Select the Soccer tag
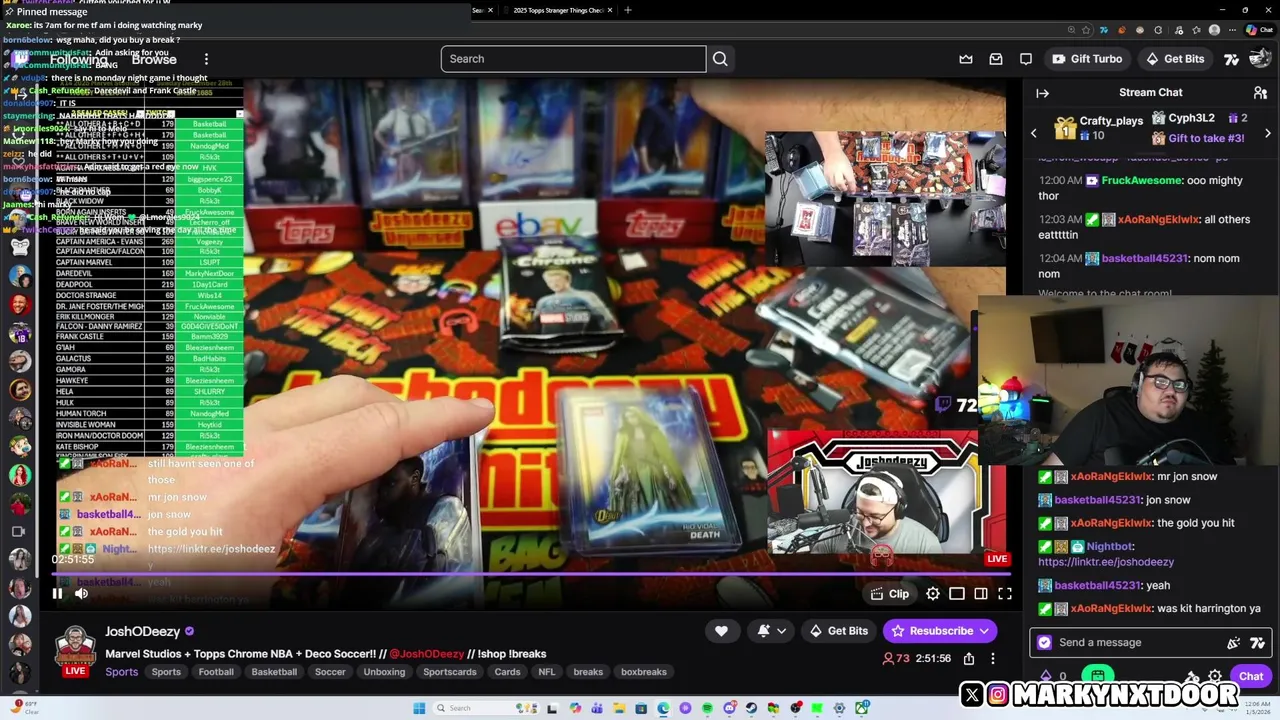 [x=330, y=672]
